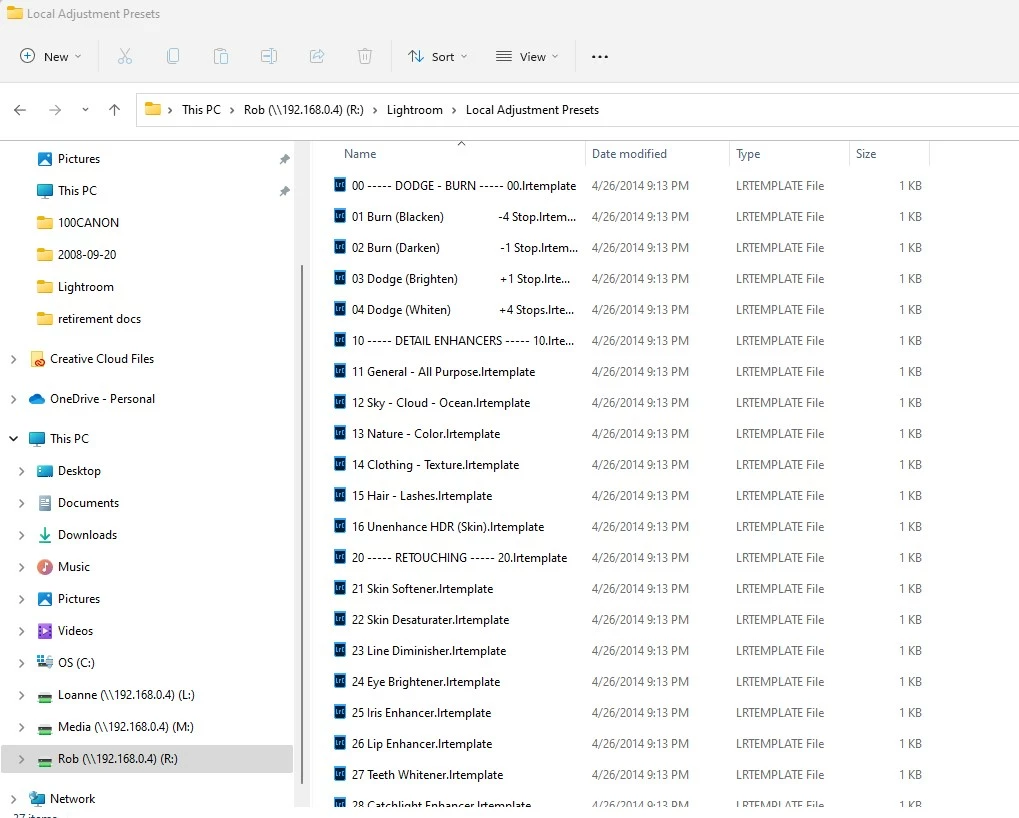Click the Network icon in sidebar
1019x818 pixels.
click(x=37, y=799)
